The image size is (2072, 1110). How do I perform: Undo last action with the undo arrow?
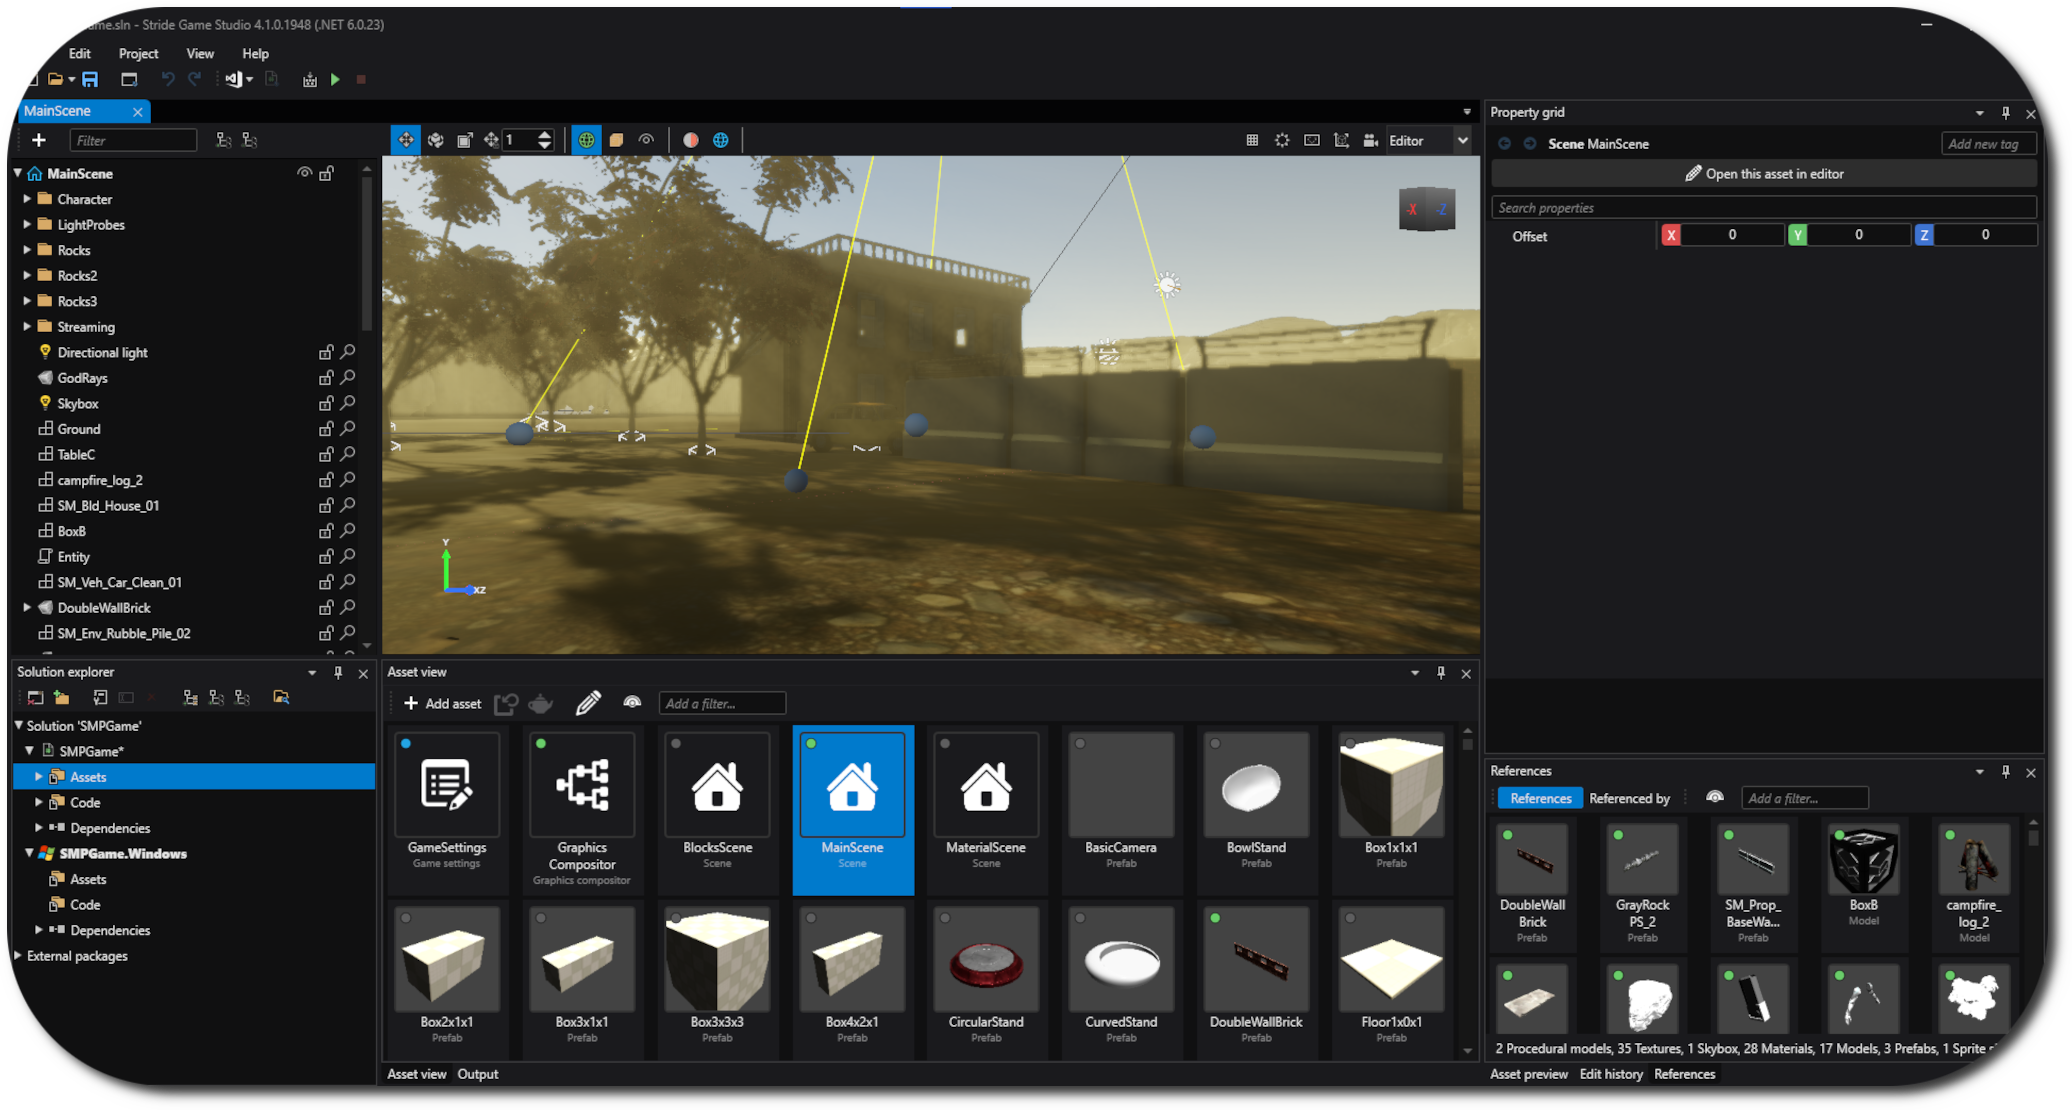pyautogui.click(x=167, y=79)
